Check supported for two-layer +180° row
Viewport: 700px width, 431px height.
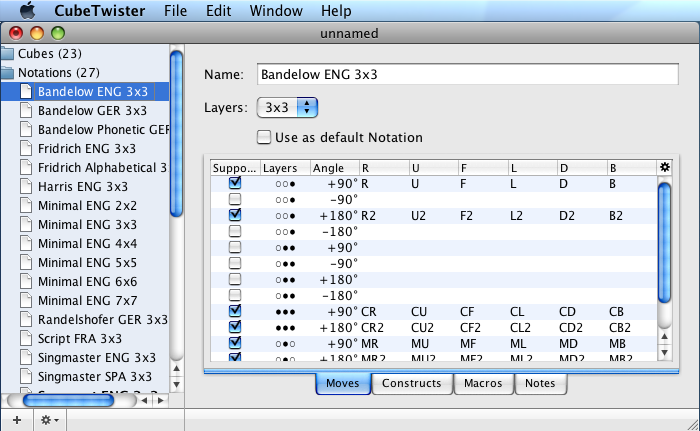click(x=235, y=280)
